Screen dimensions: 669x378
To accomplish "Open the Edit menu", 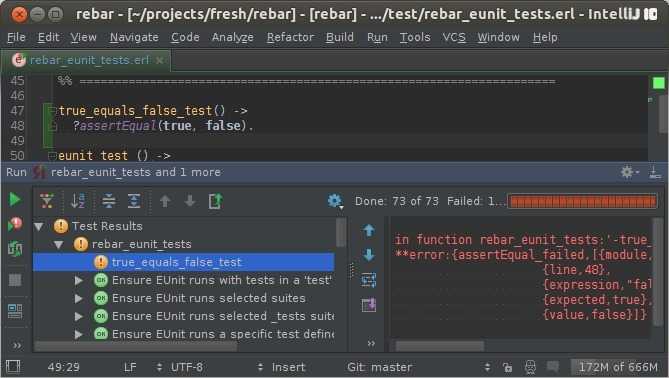I will (48, 38).
